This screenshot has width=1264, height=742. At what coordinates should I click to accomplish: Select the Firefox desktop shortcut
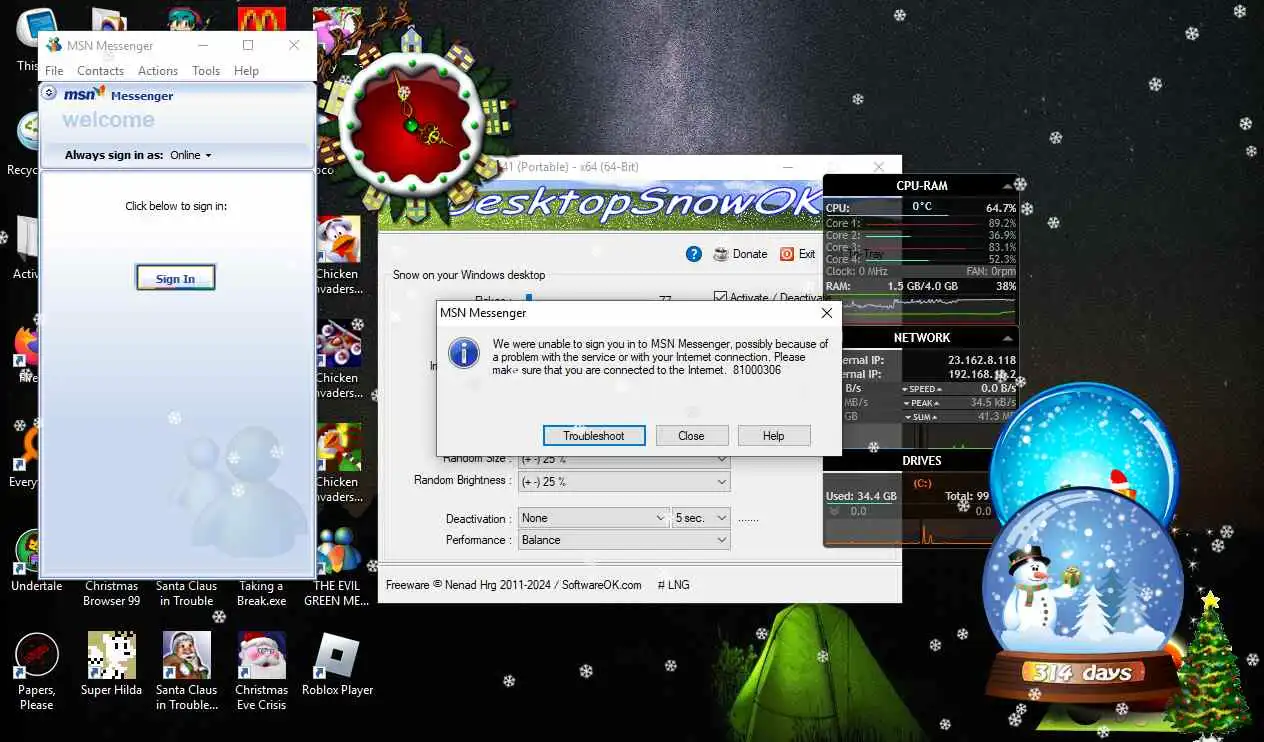click(x=27, y=347)
